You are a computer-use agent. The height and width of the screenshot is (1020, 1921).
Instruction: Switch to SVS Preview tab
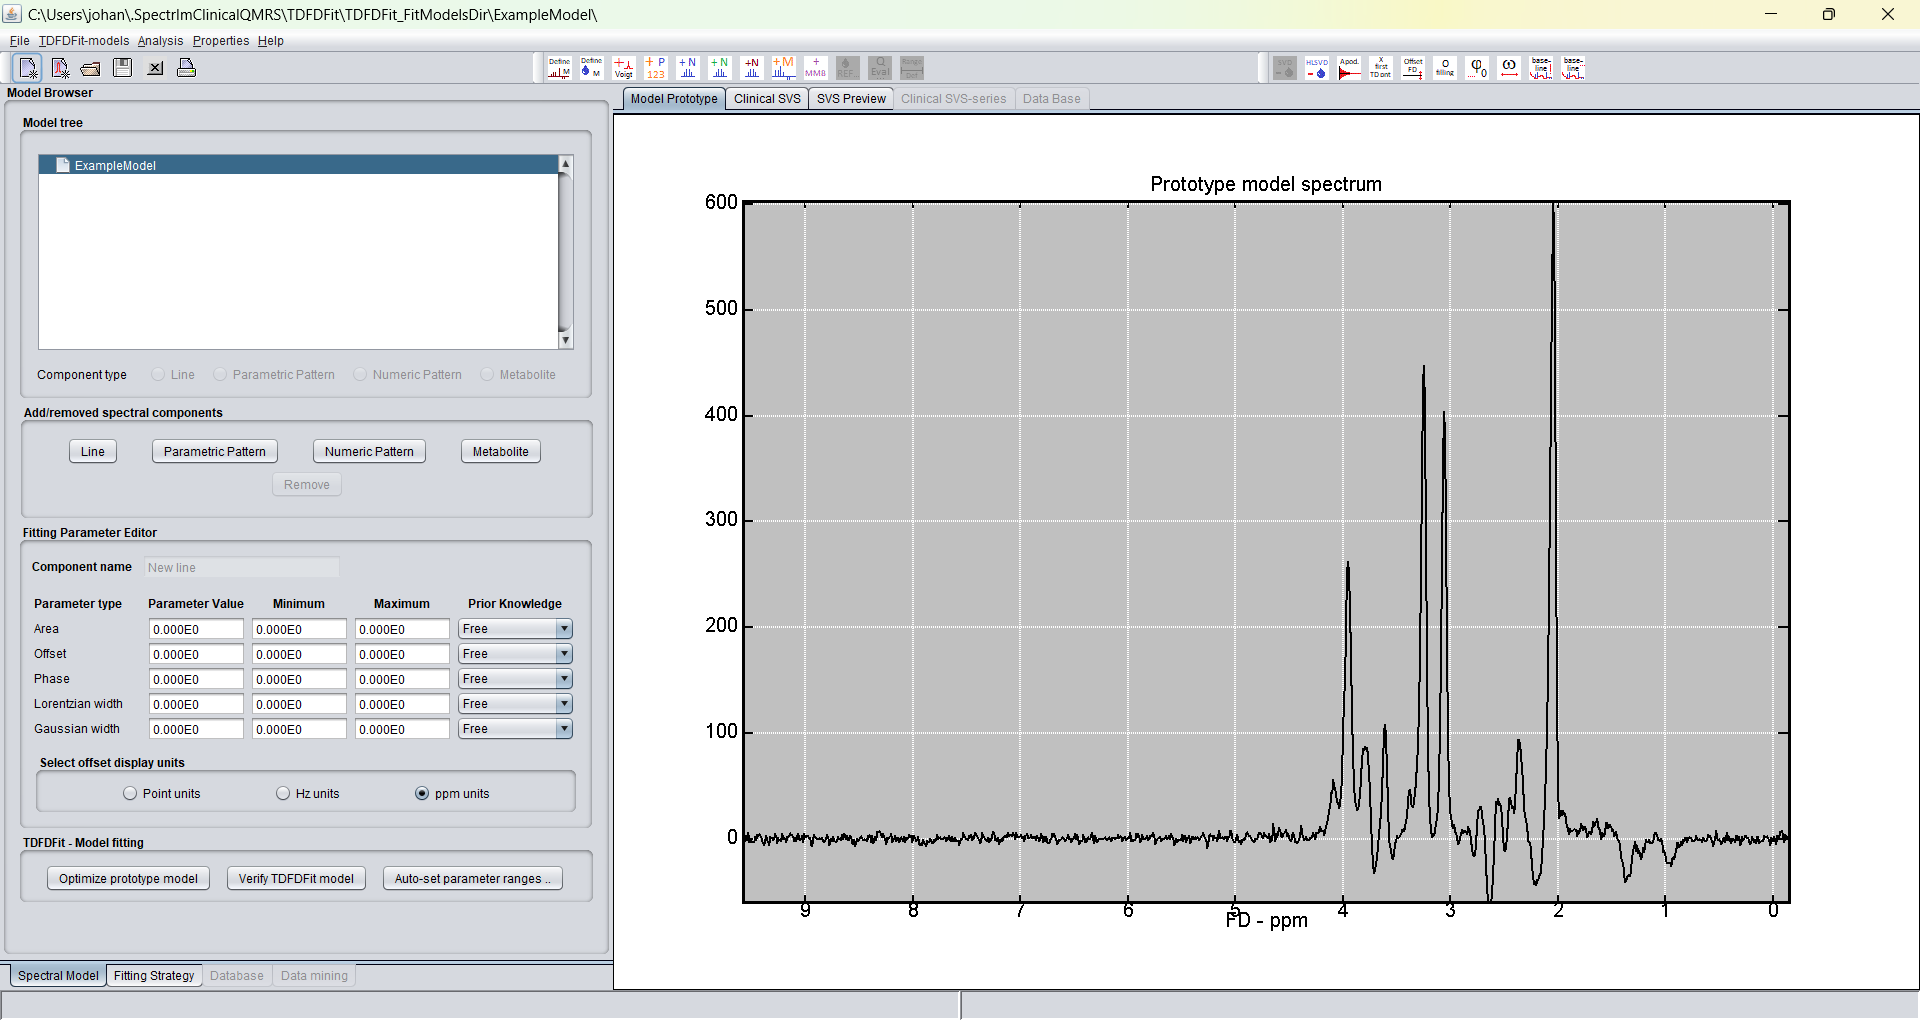[851, 99]
